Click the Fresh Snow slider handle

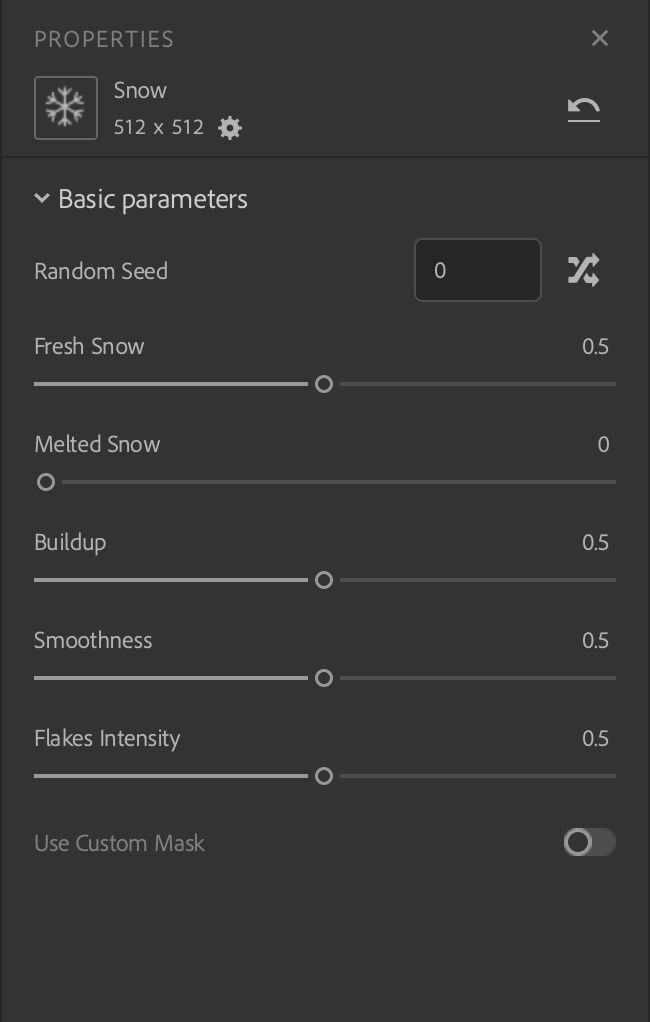pos(324,384)
